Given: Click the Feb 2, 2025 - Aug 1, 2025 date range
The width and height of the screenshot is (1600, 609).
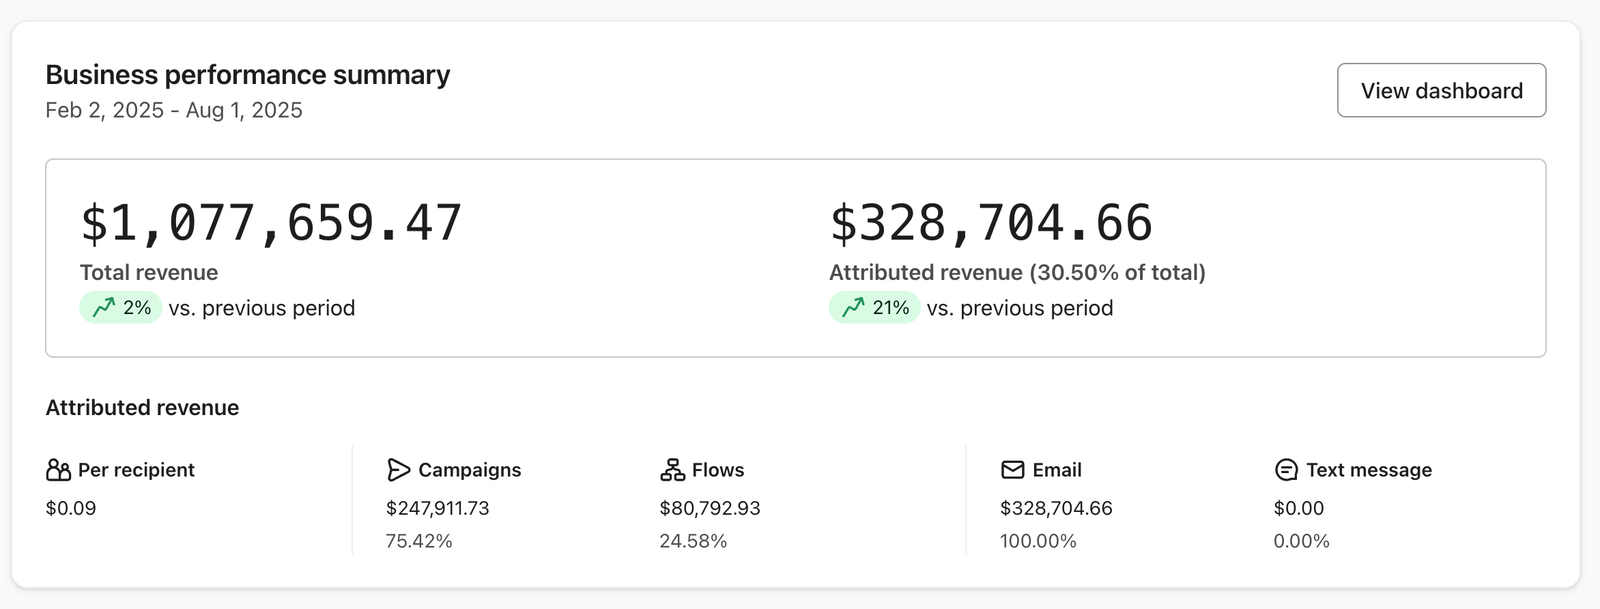Looking at the screenshot, I should click(x=174, y=110).
